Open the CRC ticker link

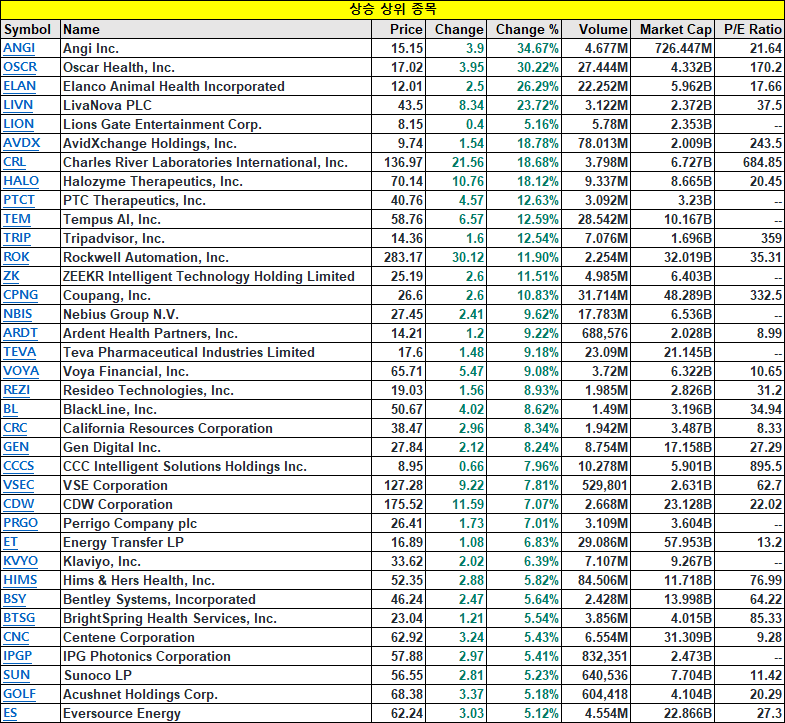coord(15,429)
